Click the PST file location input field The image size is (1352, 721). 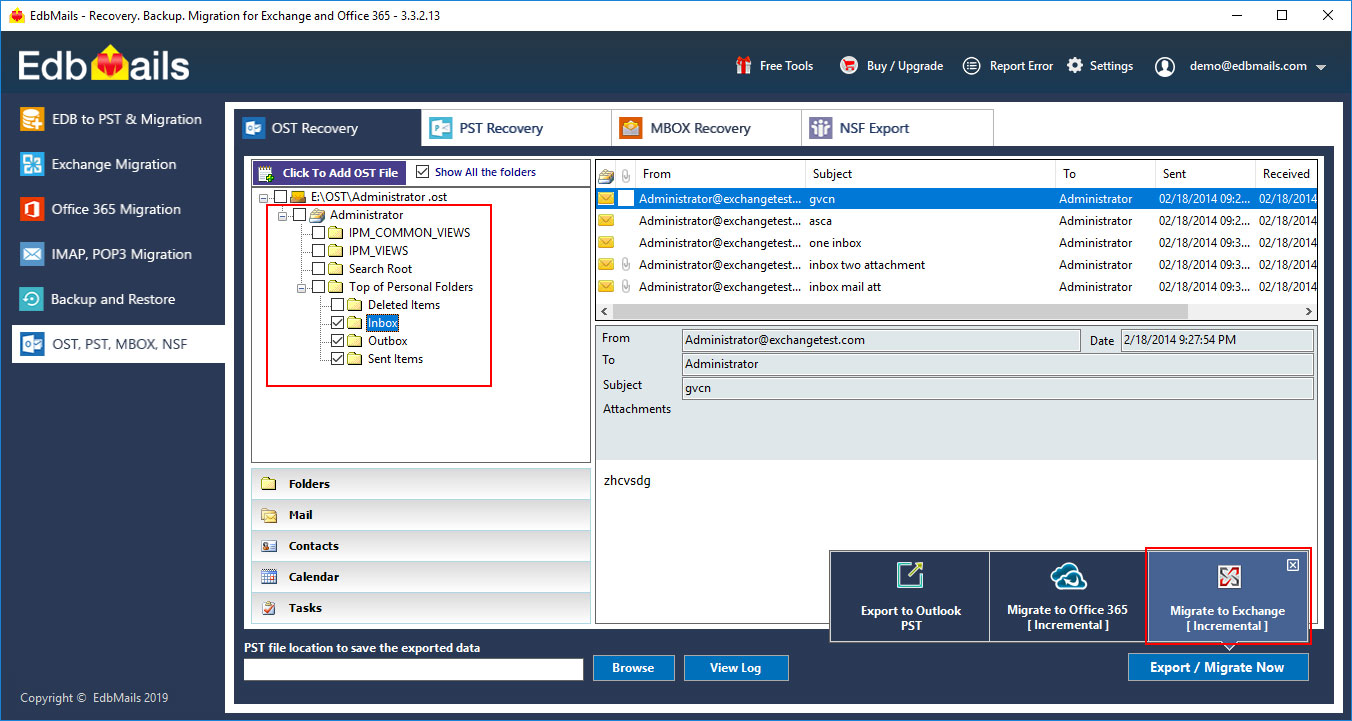(x=413, y=669)
